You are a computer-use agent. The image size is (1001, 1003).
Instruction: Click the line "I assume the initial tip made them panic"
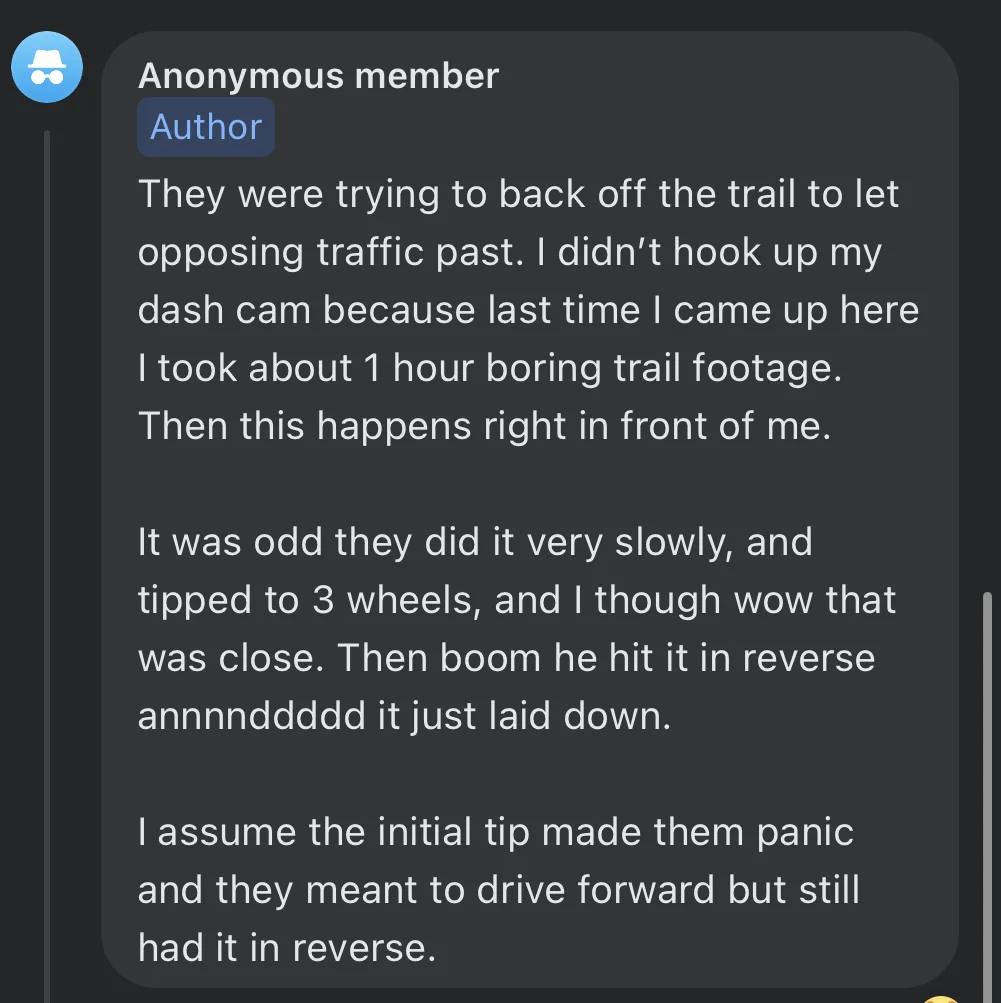click(x=495, y=832)
